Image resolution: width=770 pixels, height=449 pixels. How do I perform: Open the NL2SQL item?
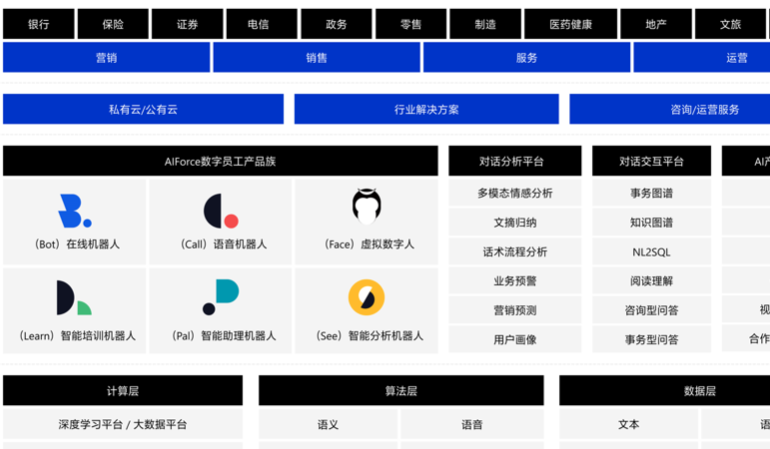coord(651,252)
